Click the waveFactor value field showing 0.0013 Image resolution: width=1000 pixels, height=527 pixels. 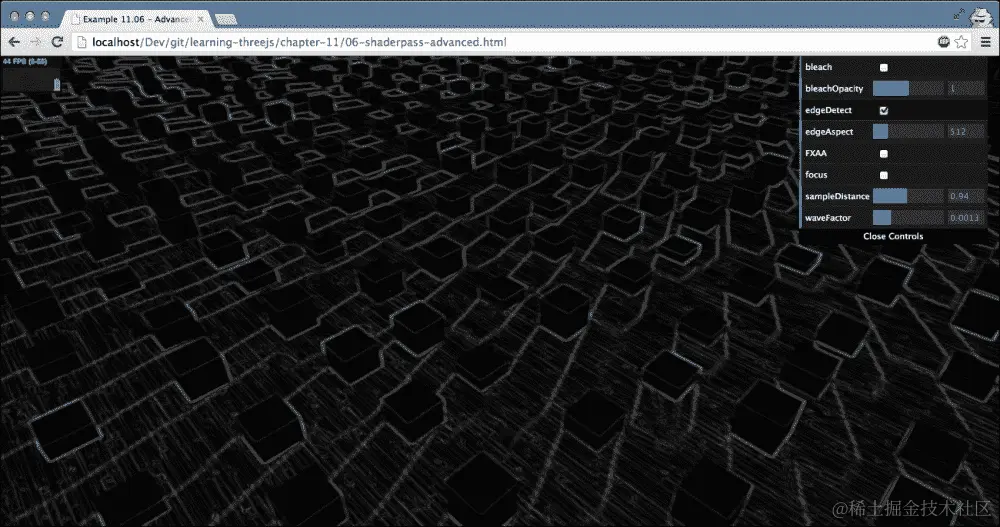click(965, 218)
